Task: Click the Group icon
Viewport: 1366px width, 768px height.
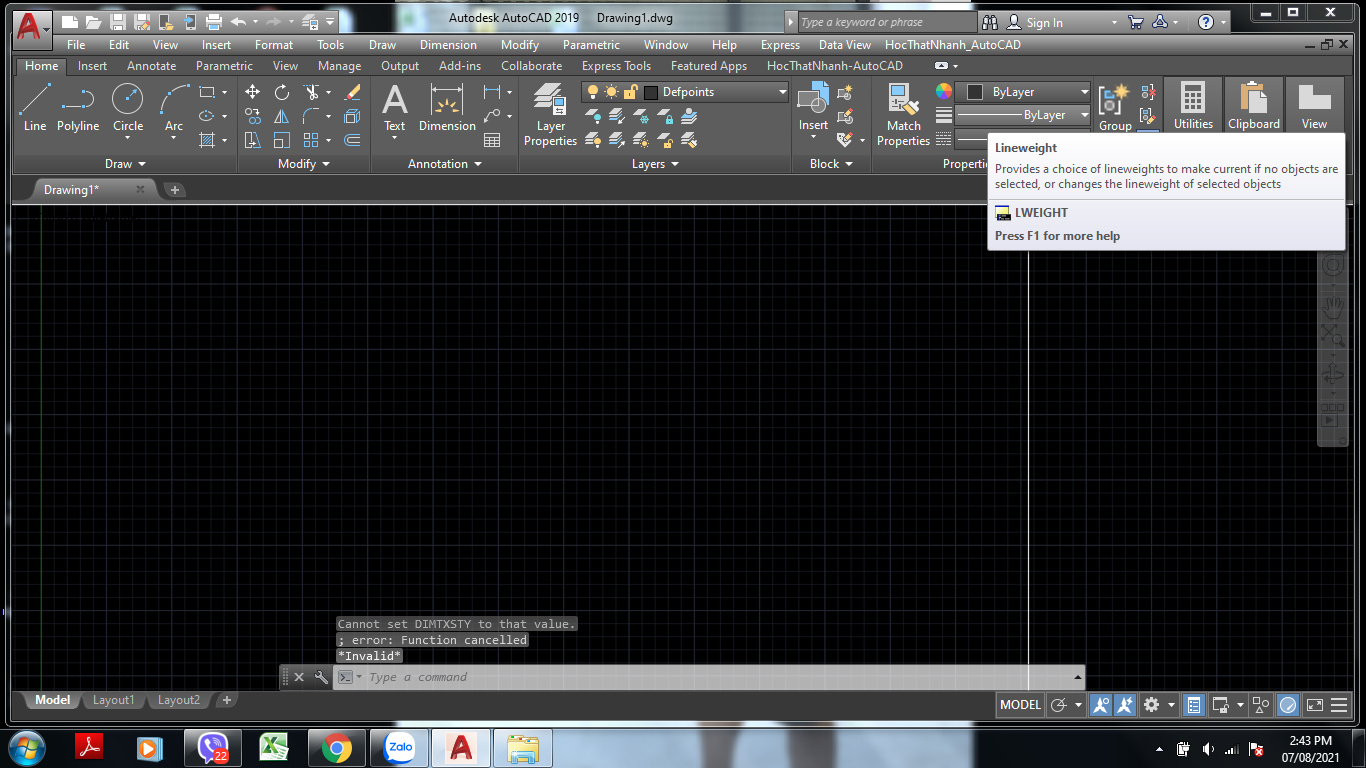Action: click(x=1115, y=108)
